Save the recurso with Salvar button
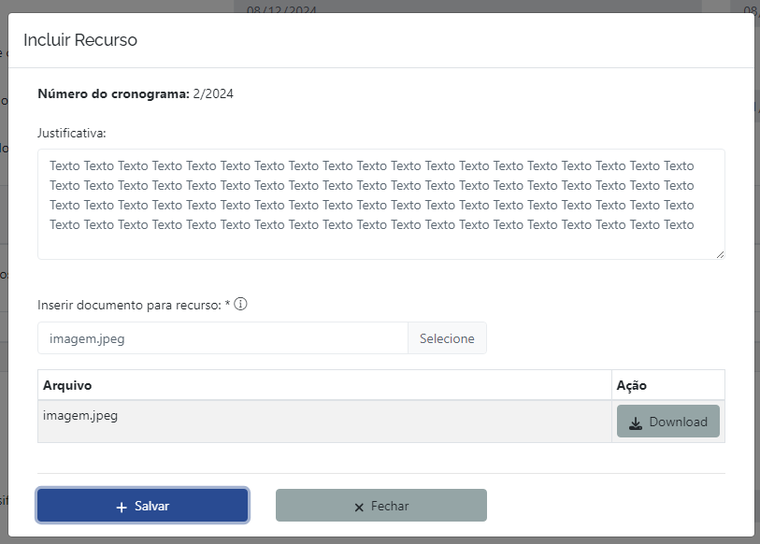760x544 pixels. [x=142, y=505]
